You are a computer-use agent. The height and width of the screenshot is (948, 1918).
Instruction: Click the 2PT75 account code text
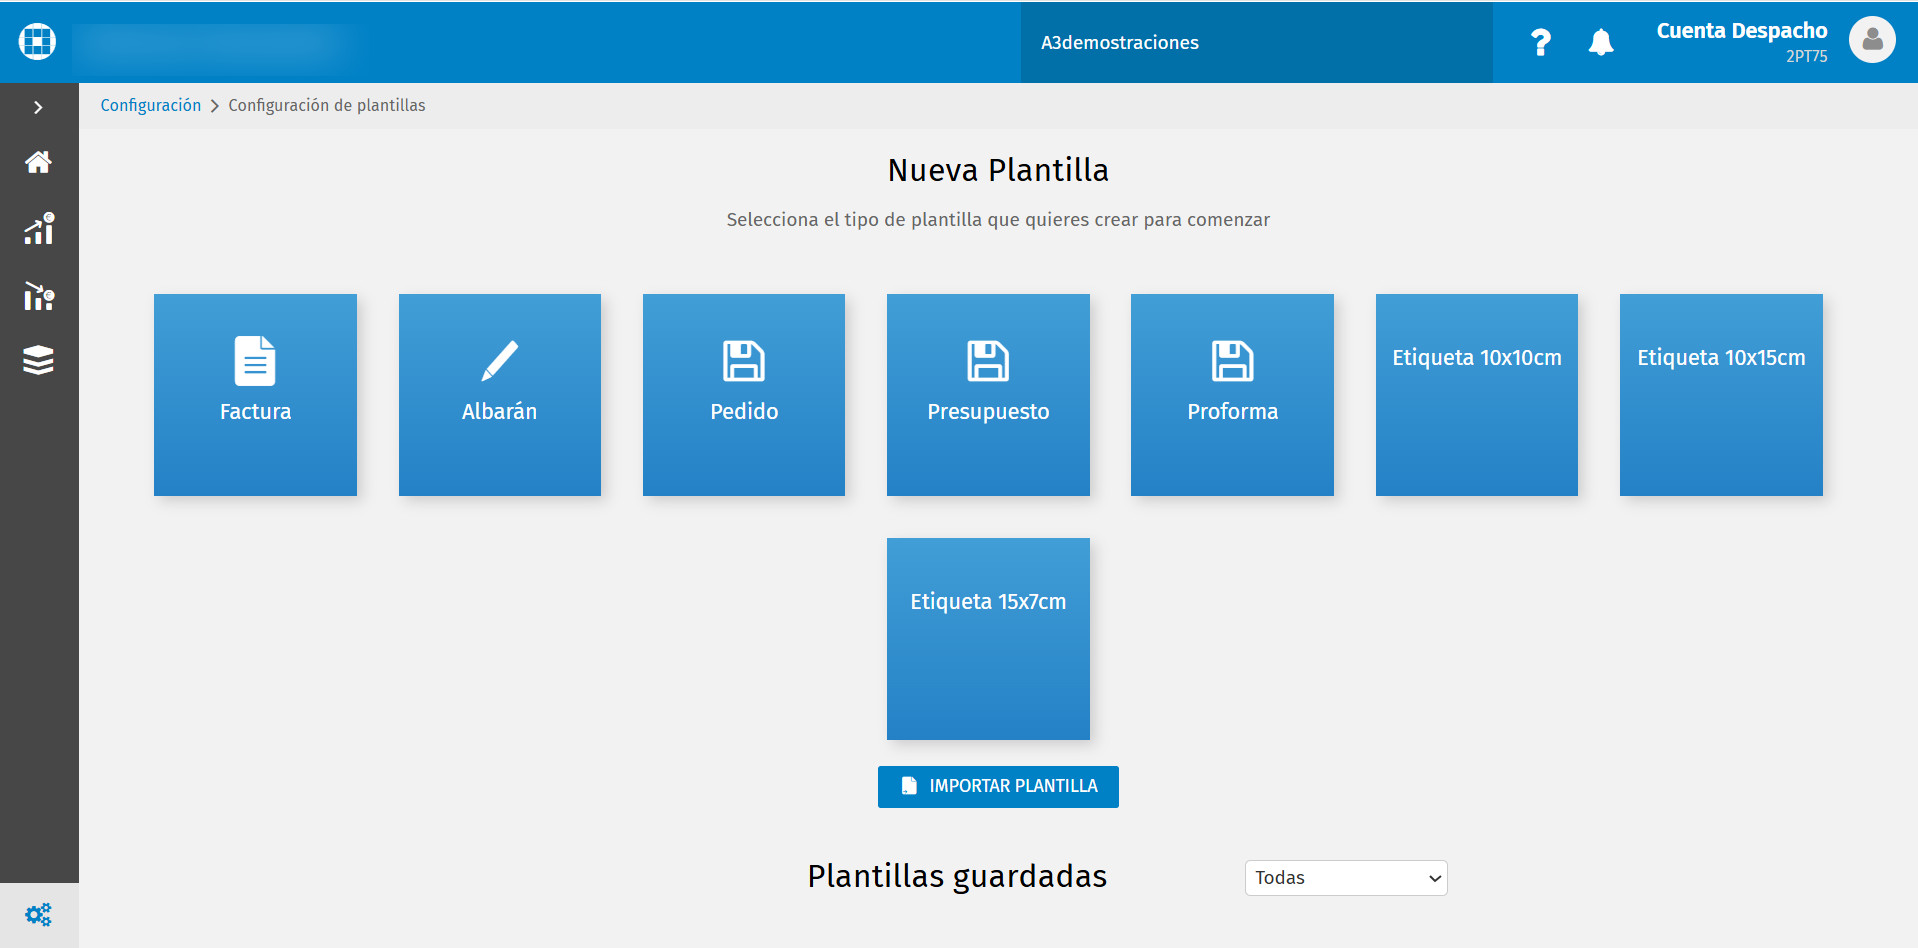[x=1806, y=57]
